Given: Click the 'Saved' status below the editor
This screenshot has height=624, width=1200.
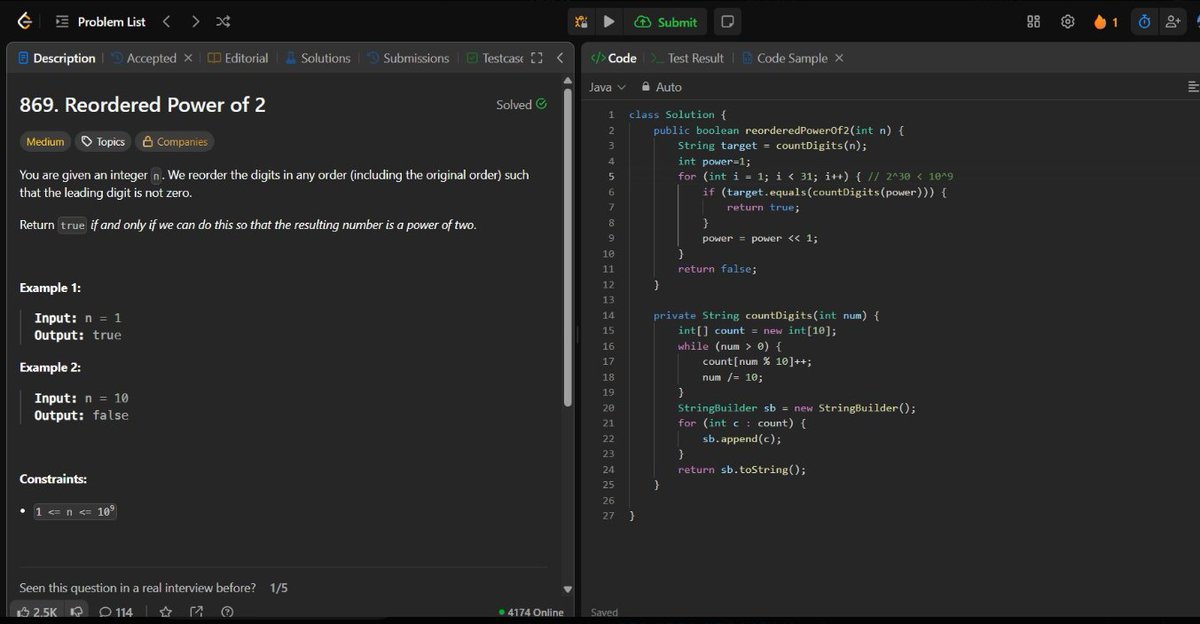Looking at the screenshot, I should [604, 612].
